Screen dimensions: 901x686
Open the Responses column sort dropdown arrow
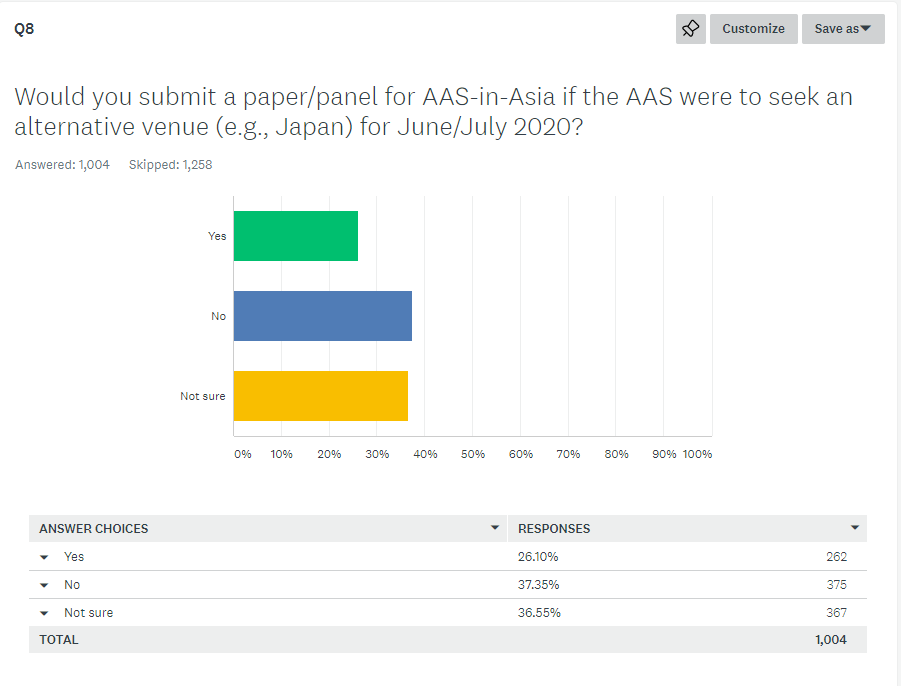click(x=855, y=527)
